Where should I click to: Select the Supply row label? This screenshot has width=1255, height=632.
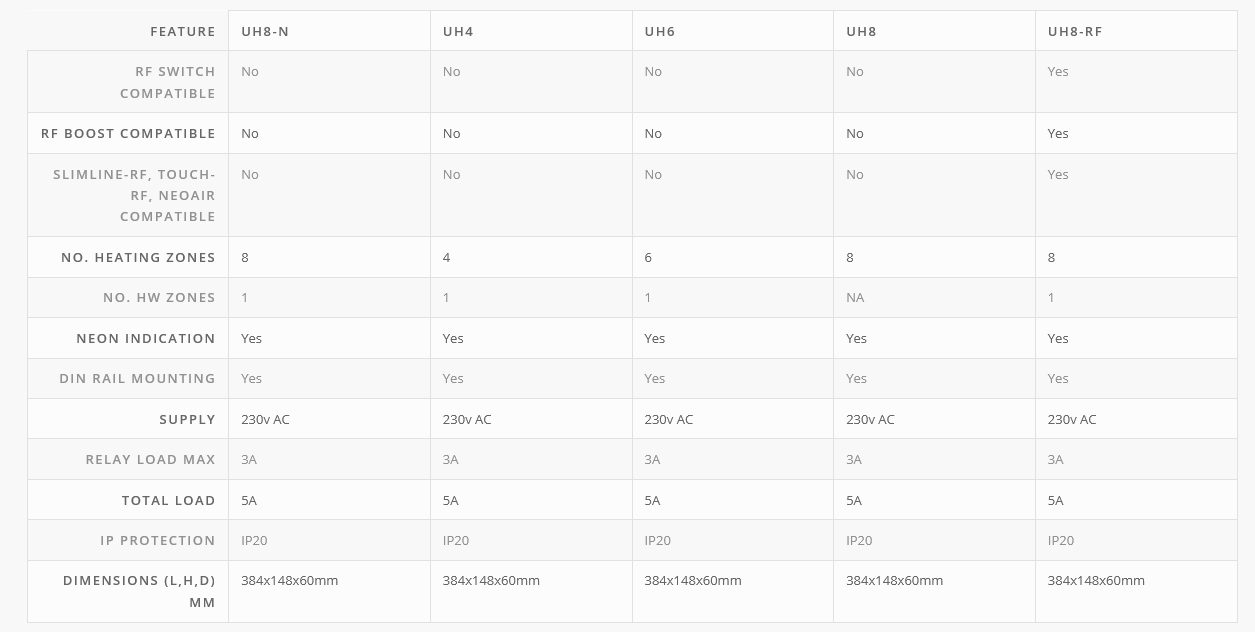tap(187, 419)
